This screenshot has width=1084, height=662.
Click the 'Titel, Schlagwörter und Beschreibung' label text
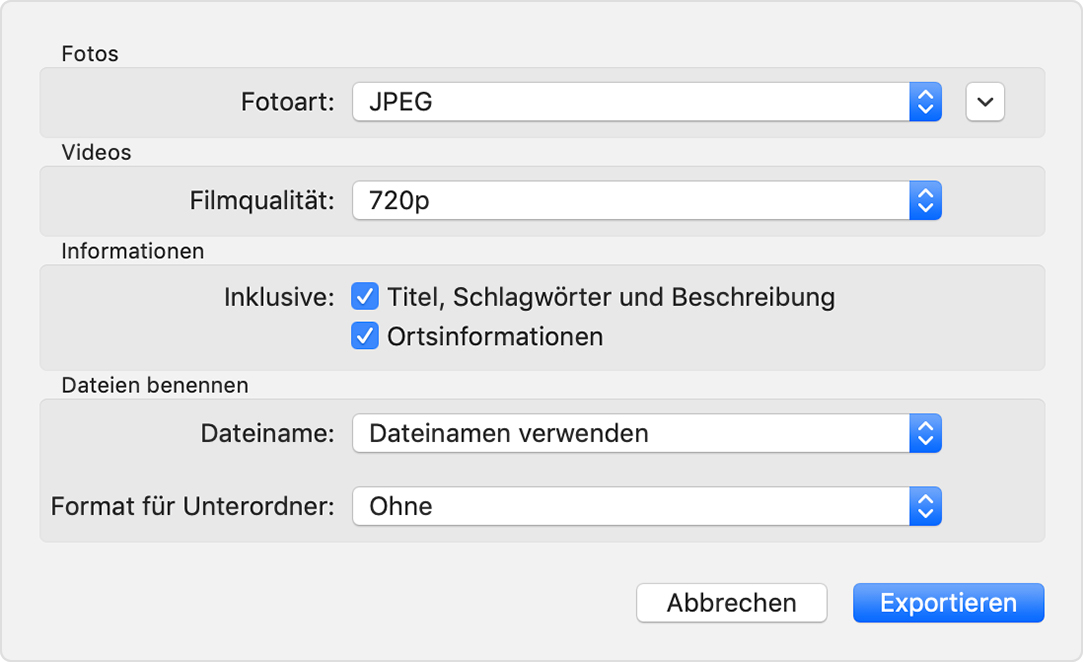tap(610, 297)
